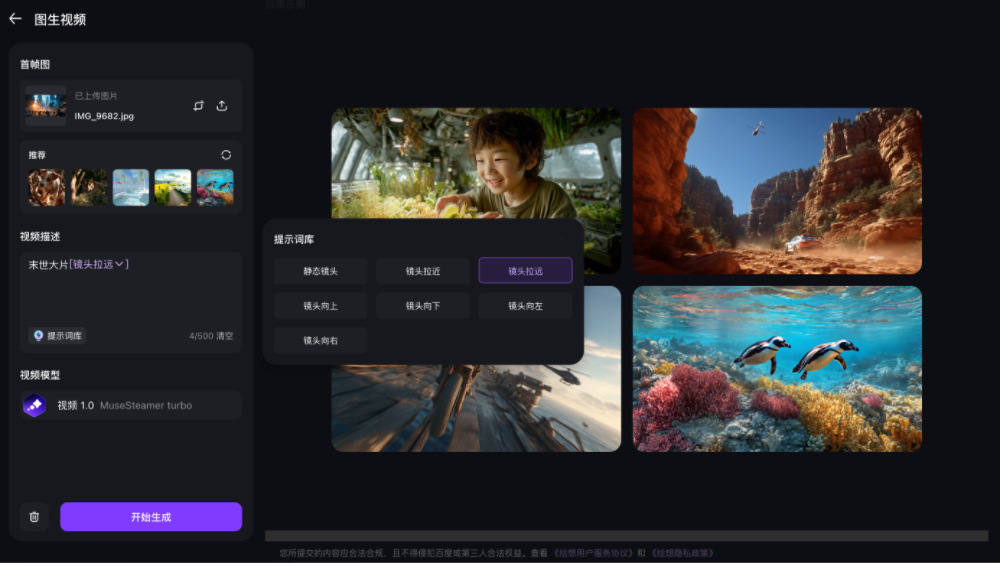Image resolution: width=1000 pixels, height=563 pixels.
Task: Click 清空 to clear the description
Action: [223, 336]
